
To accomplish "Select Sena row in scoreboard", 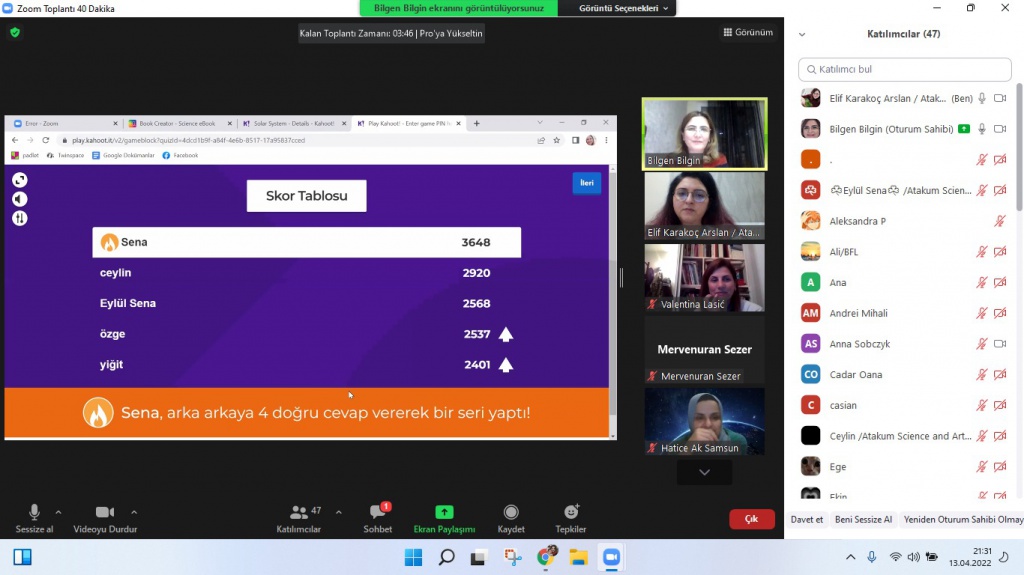I will click(x=306, y=242).
